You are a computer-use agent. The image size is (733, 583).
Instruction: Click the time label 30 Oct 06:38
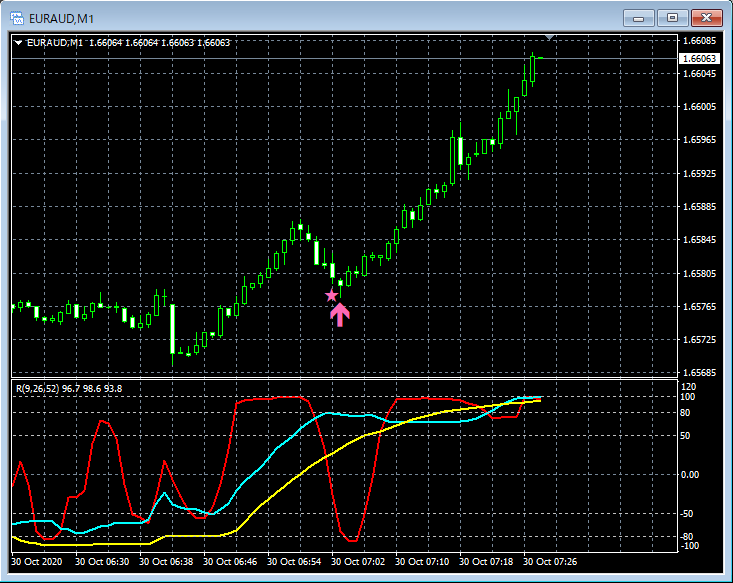(166, 561)
